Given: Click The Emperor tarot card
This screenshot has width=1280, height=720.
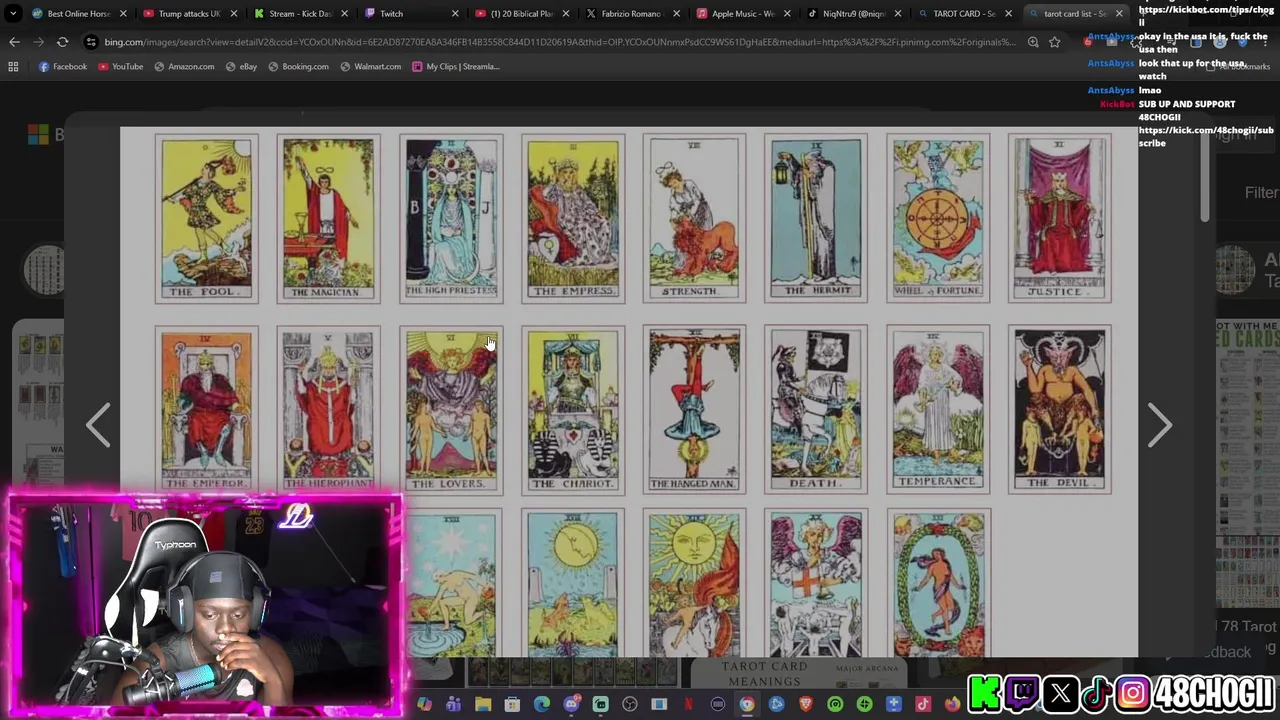Looking at the screenshot, I should (206, 410).
